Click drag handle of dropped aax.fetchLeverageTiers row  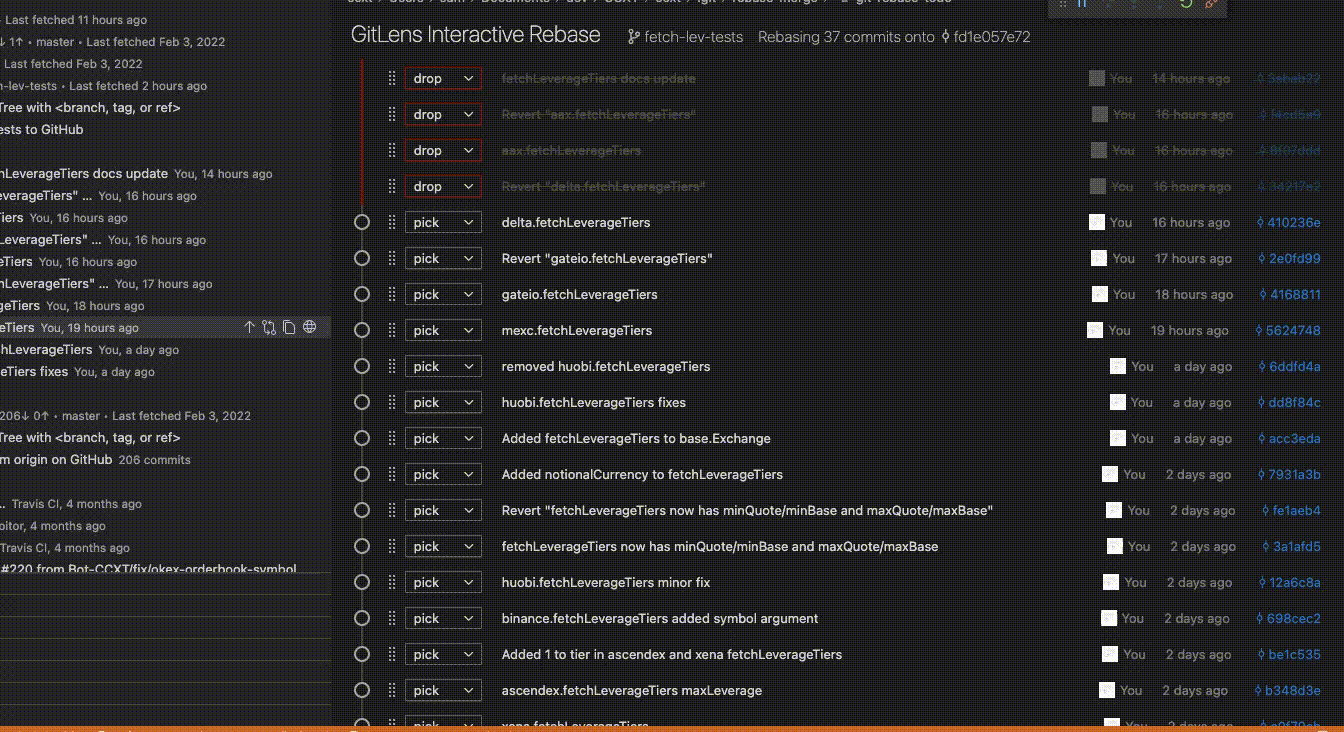392,150
